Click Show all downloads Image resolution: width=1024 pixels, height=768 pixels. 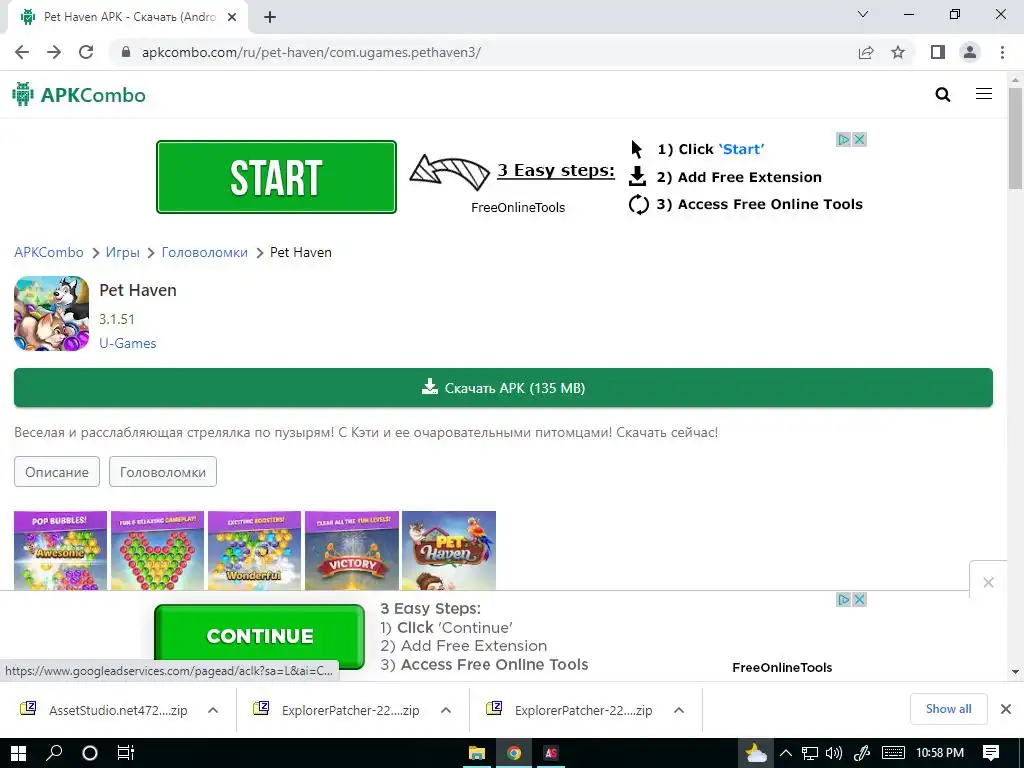948,709
